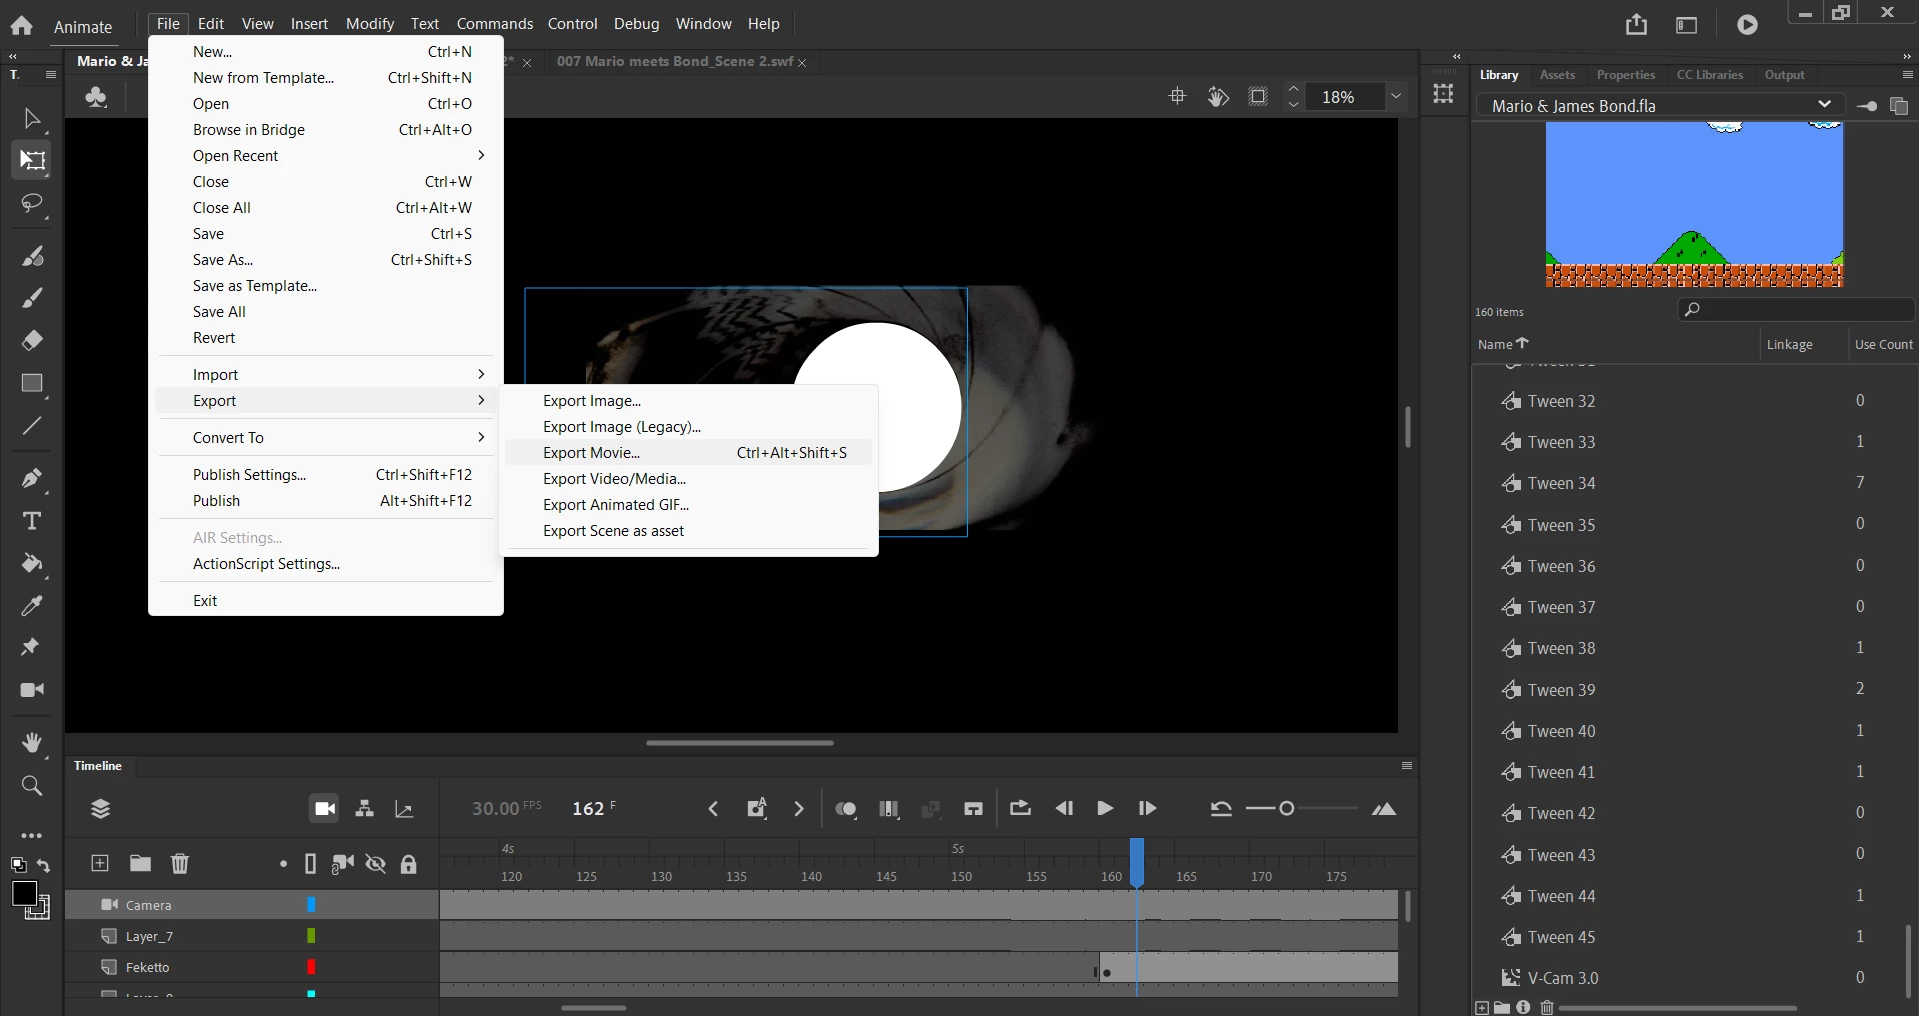The width and height of the screenshot is (1919, 1016).
Task: Toggle timeline Loop playback
Action: (x=1020, y=808)
